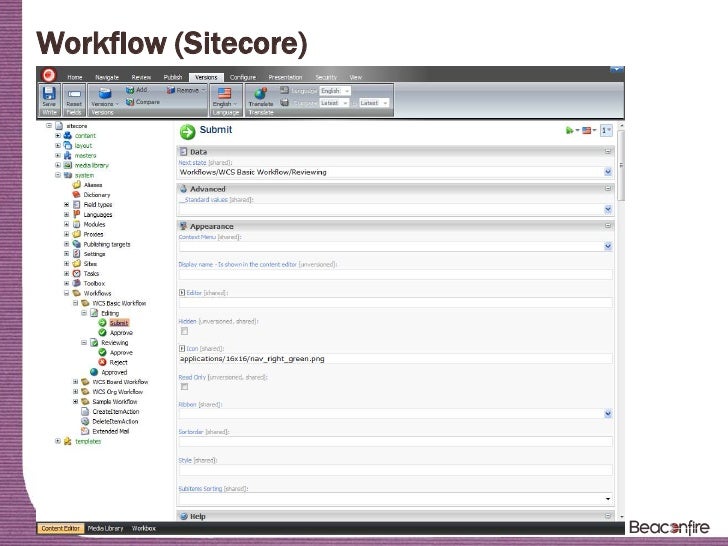
Task: Select Sample Workflow in tree
Action: click(115, 402)
